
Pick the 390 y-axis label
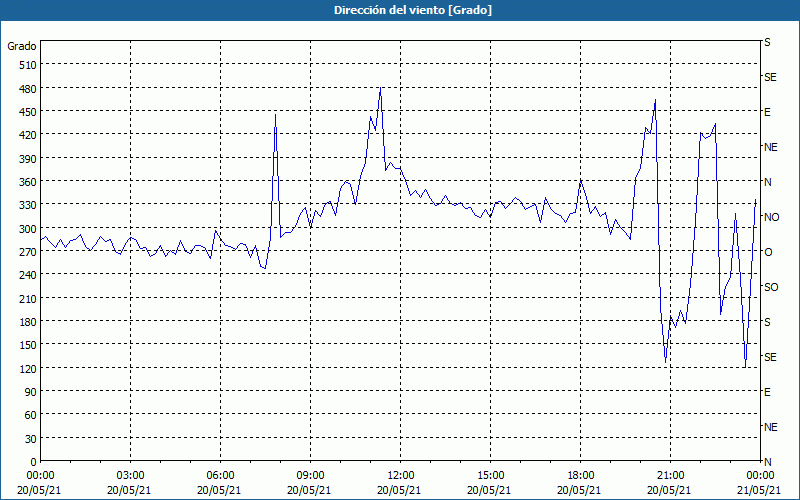28,159
